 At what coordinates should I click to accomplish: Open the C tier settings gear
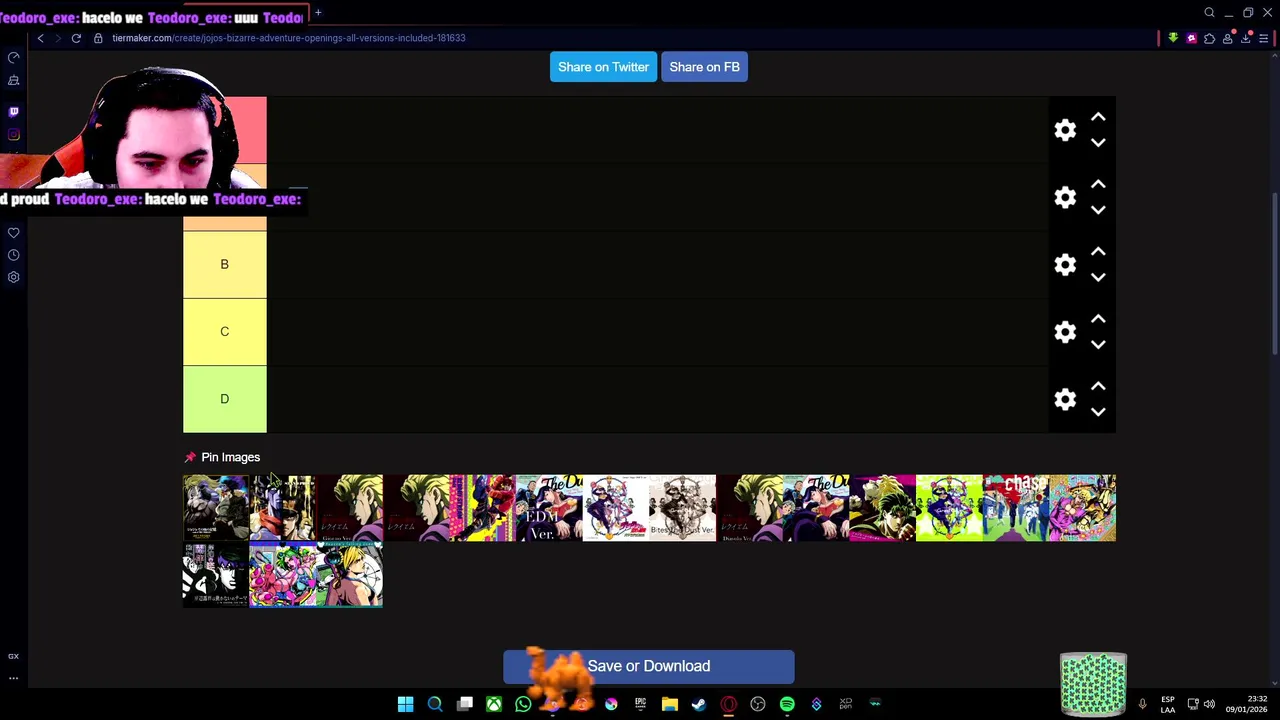click(x=1065, y=332)
